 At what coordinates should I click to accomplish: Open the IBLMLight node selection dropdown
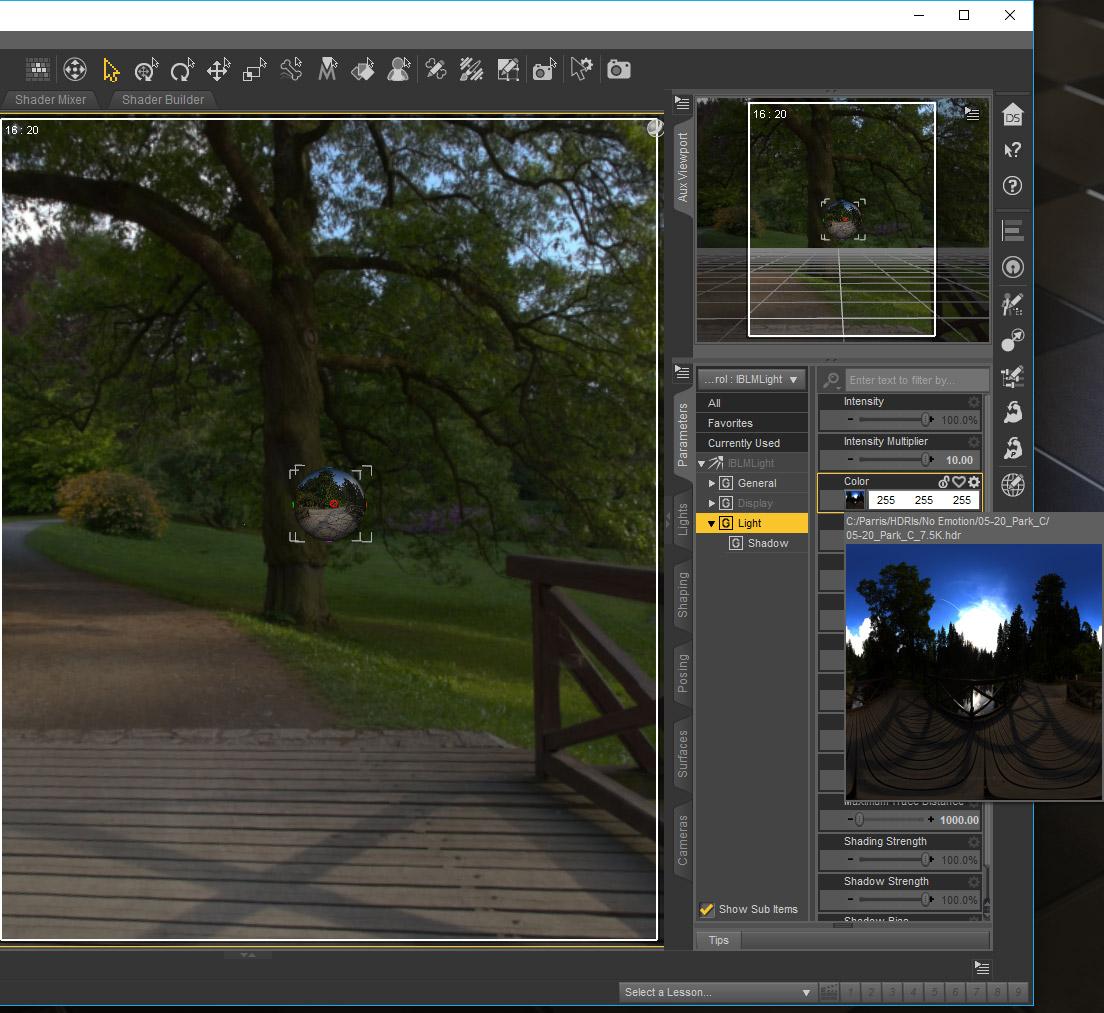pyautogui.click(x=751, y=379)
